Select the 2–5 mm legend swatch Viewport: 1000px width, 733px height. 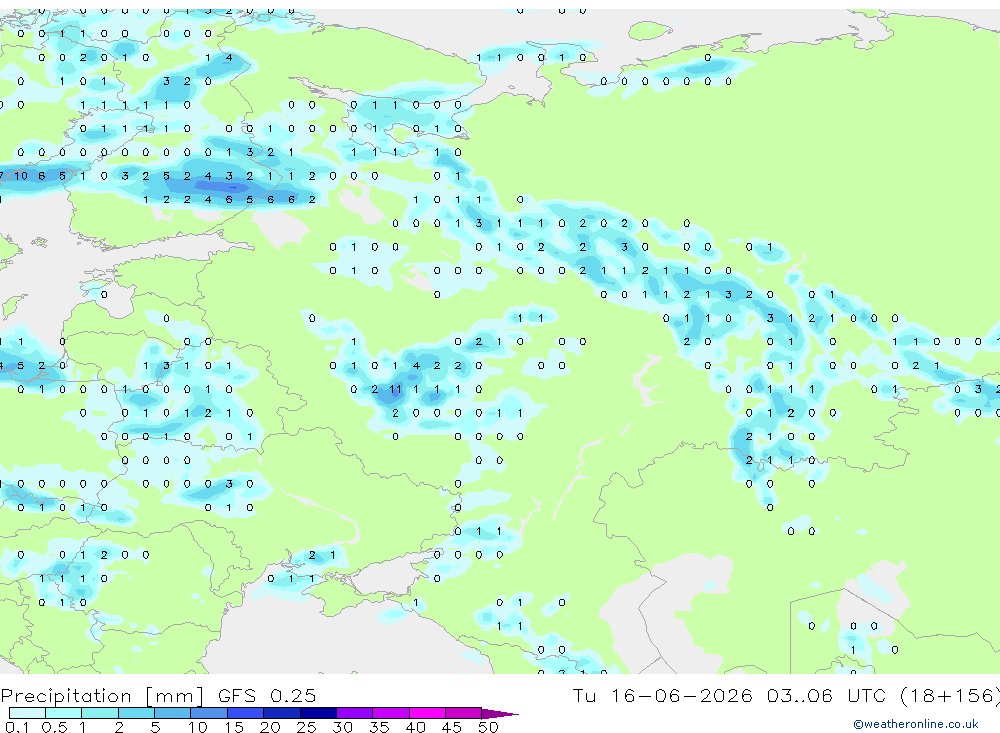point(136,713)
